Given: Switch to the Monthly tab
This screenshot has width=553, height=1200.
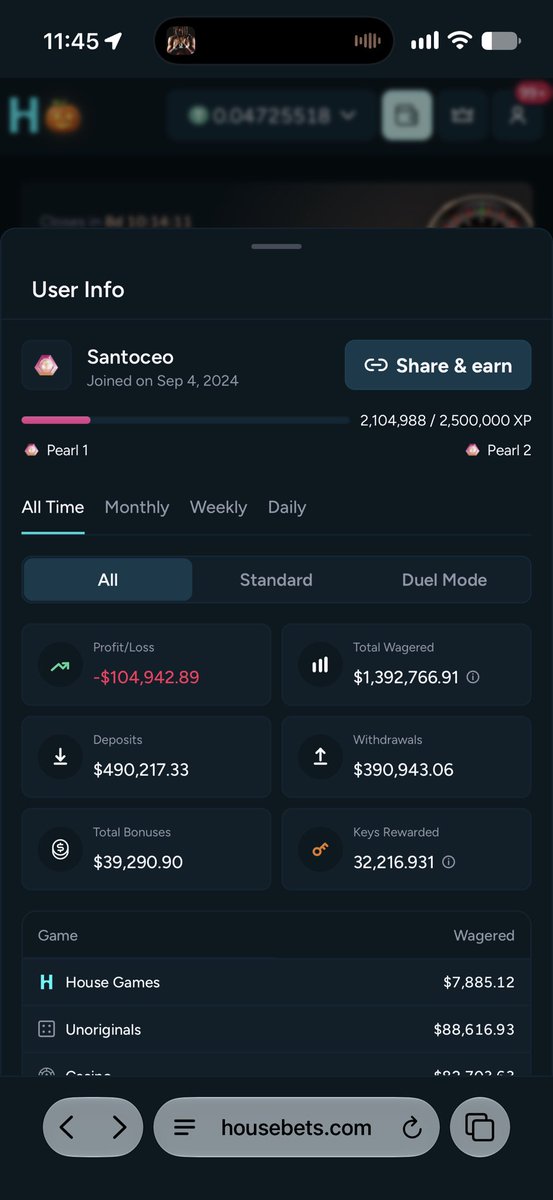Looking at the screenshot, I should [137, 507].
